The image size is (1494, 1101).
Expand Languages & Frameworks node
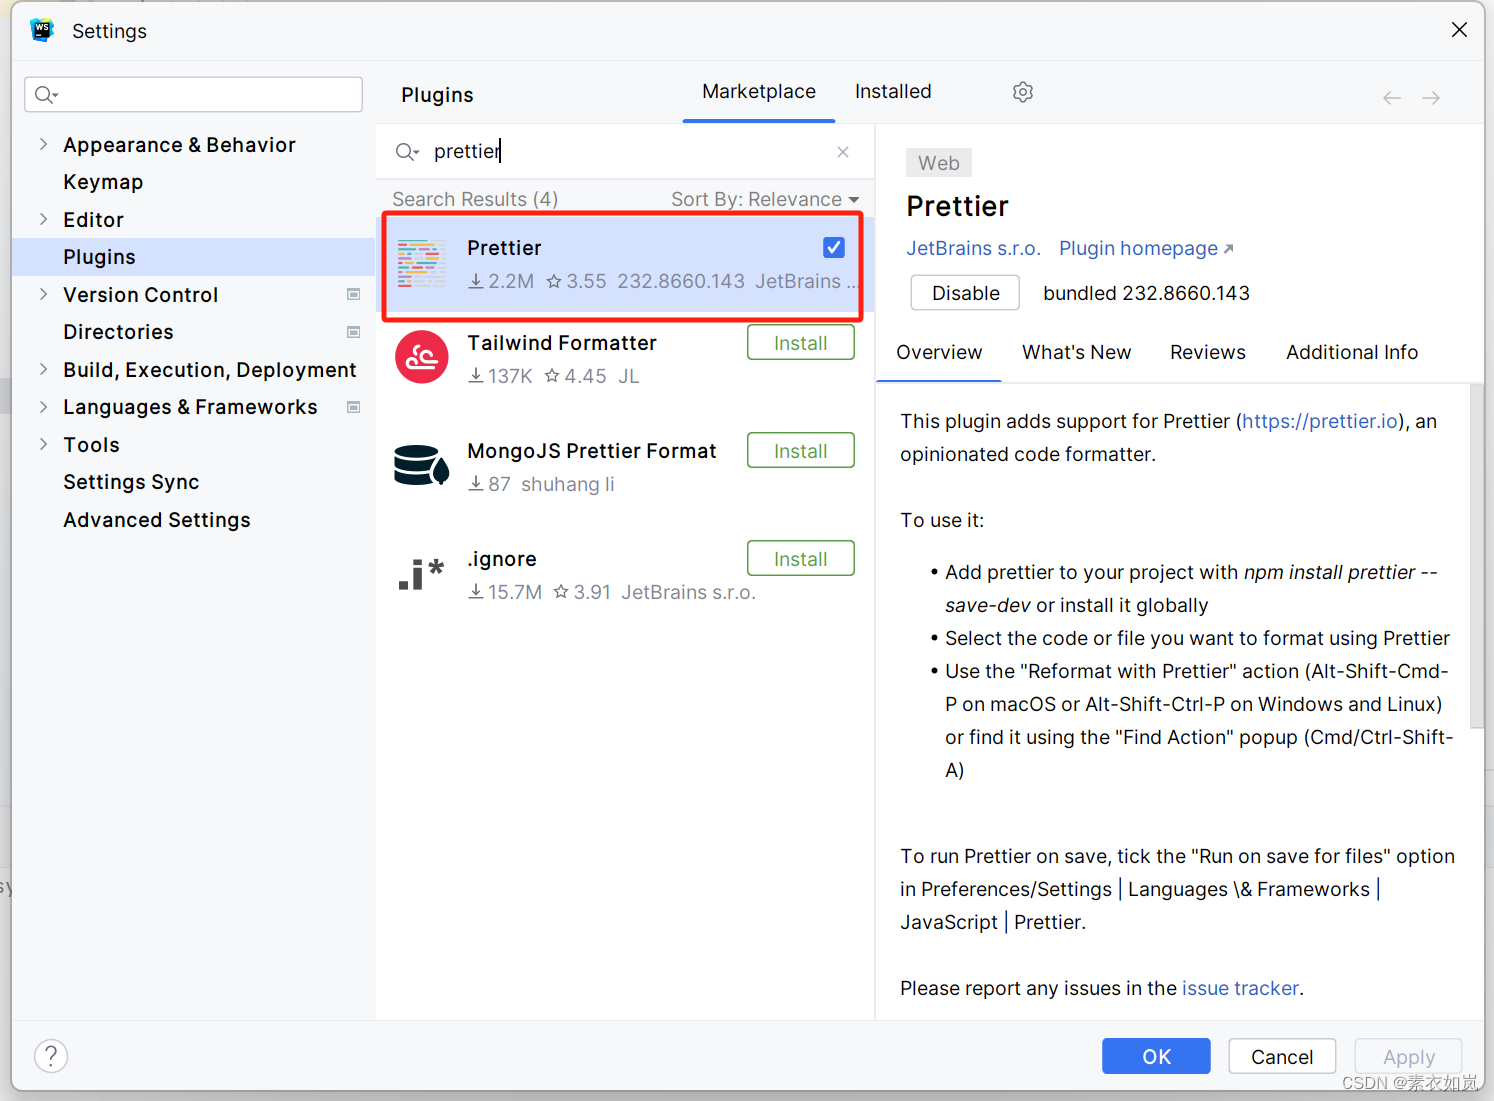(43, 407)
